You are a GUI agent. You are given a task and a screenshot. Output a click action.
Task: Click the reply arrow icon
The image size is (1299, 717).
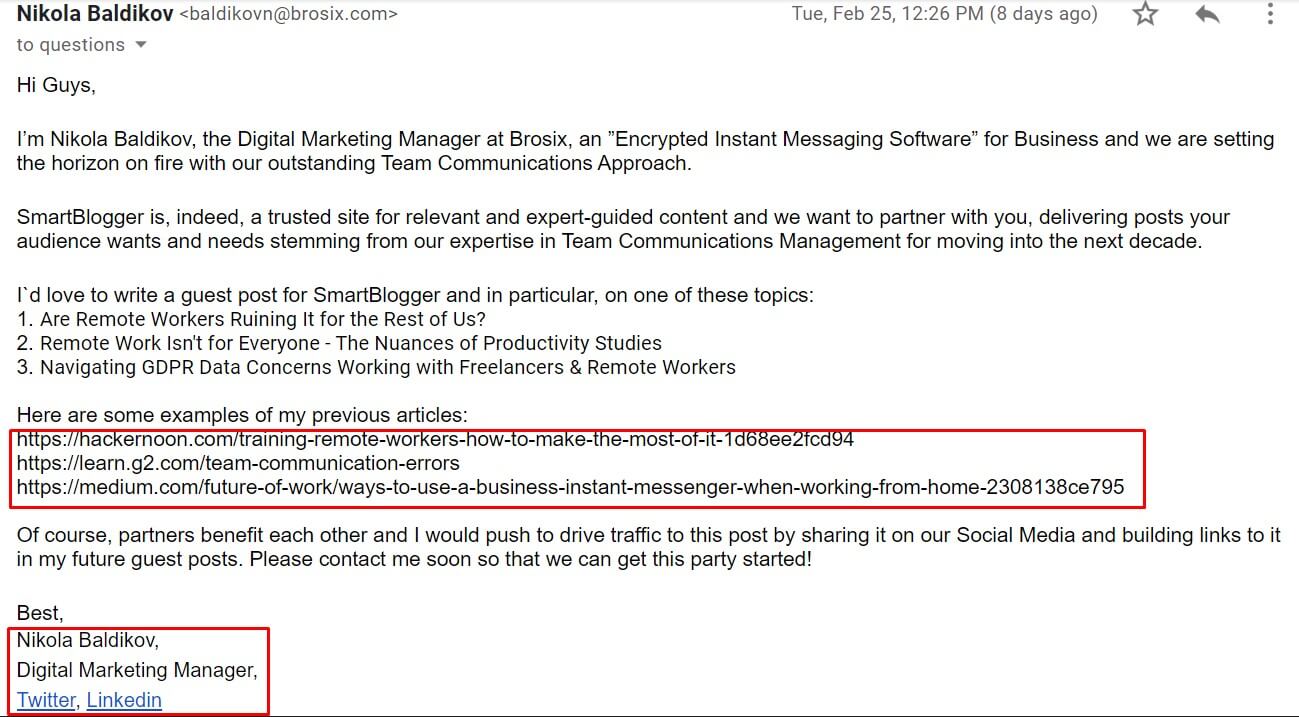tap(1207, 14)
